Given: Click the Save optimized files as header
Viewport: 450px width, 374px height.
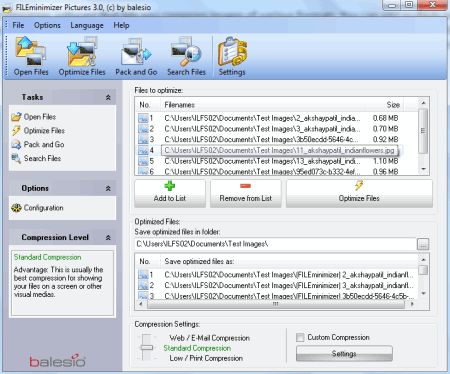Looking at the screenshot, I should coord(289,262).
